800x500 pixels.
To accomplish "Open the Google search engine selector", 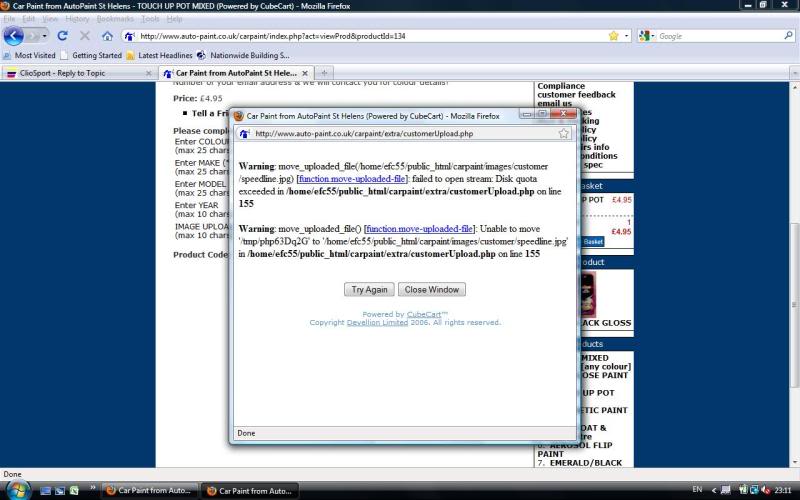I will point(645,36).
